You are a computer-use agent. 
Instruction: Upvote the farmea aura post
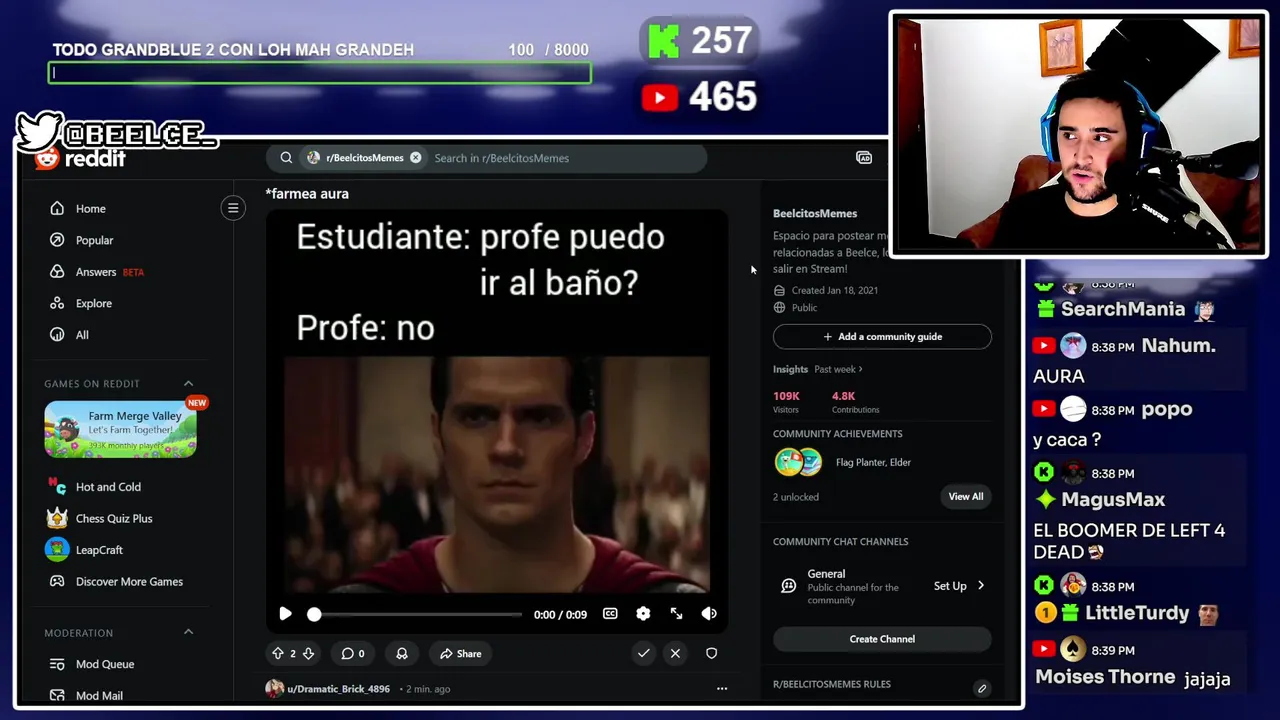278,654
